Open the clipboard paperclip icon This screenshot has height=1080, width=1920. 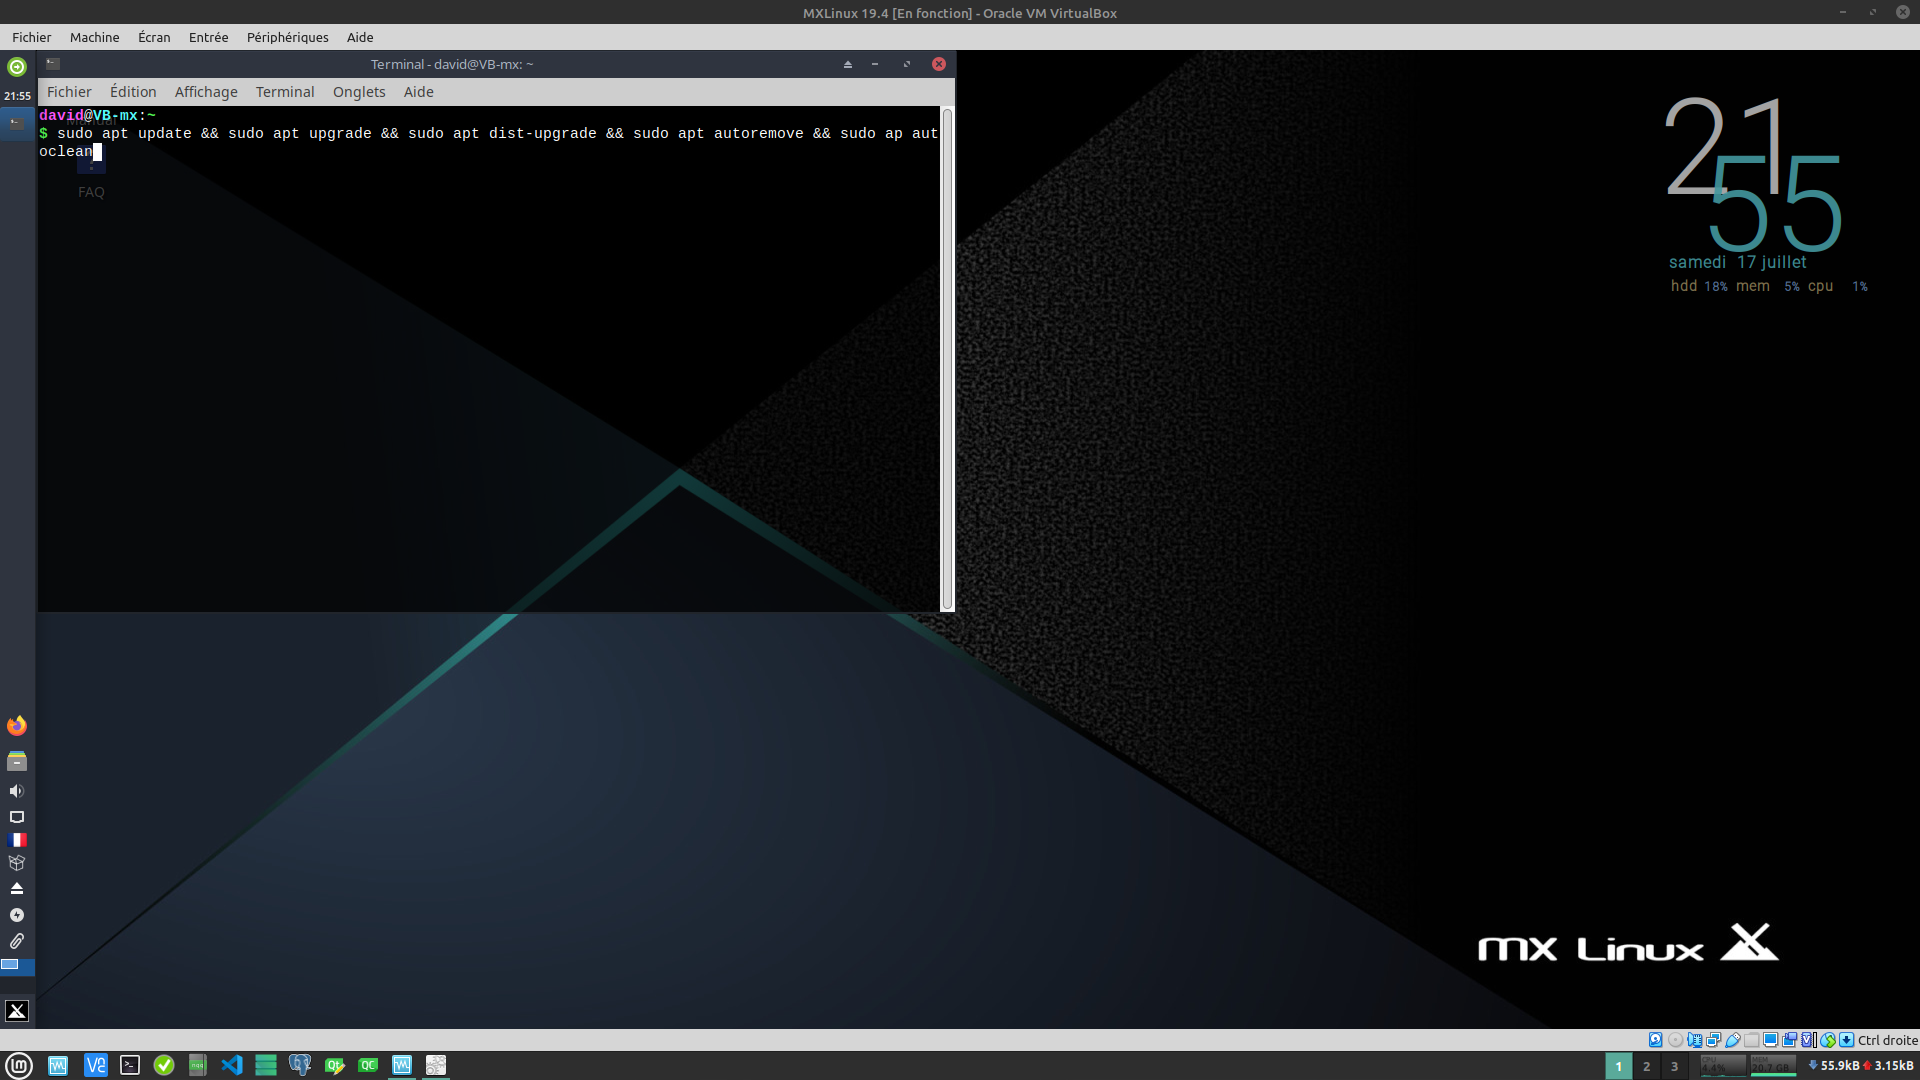tap(17, 941)
